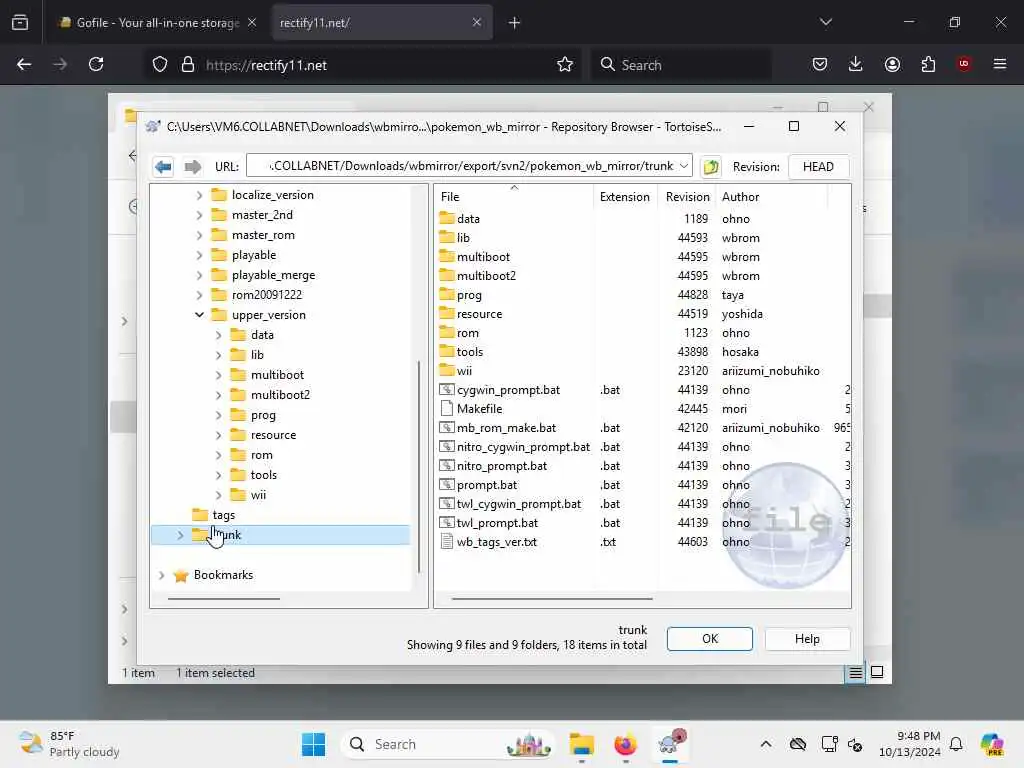Expand the playable folder

199,255
